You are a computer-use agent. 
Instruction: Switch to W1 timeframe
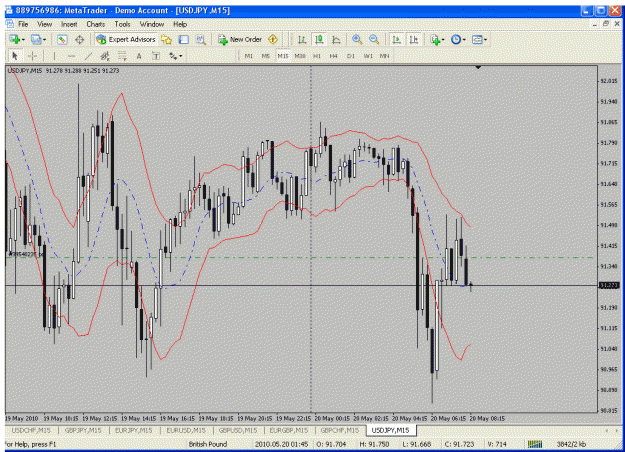click(x=368, y=56)
